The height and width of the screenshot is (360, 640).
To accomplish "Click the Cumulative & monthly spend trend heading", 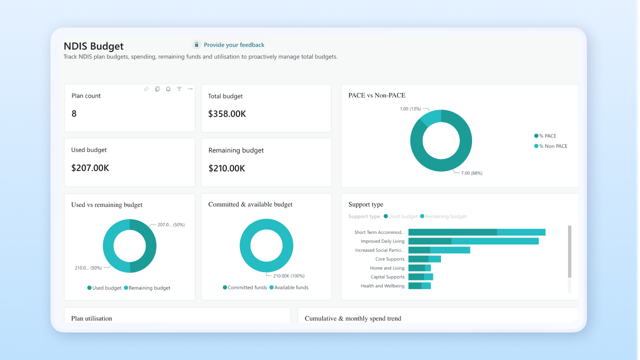I will click(353, 318).
